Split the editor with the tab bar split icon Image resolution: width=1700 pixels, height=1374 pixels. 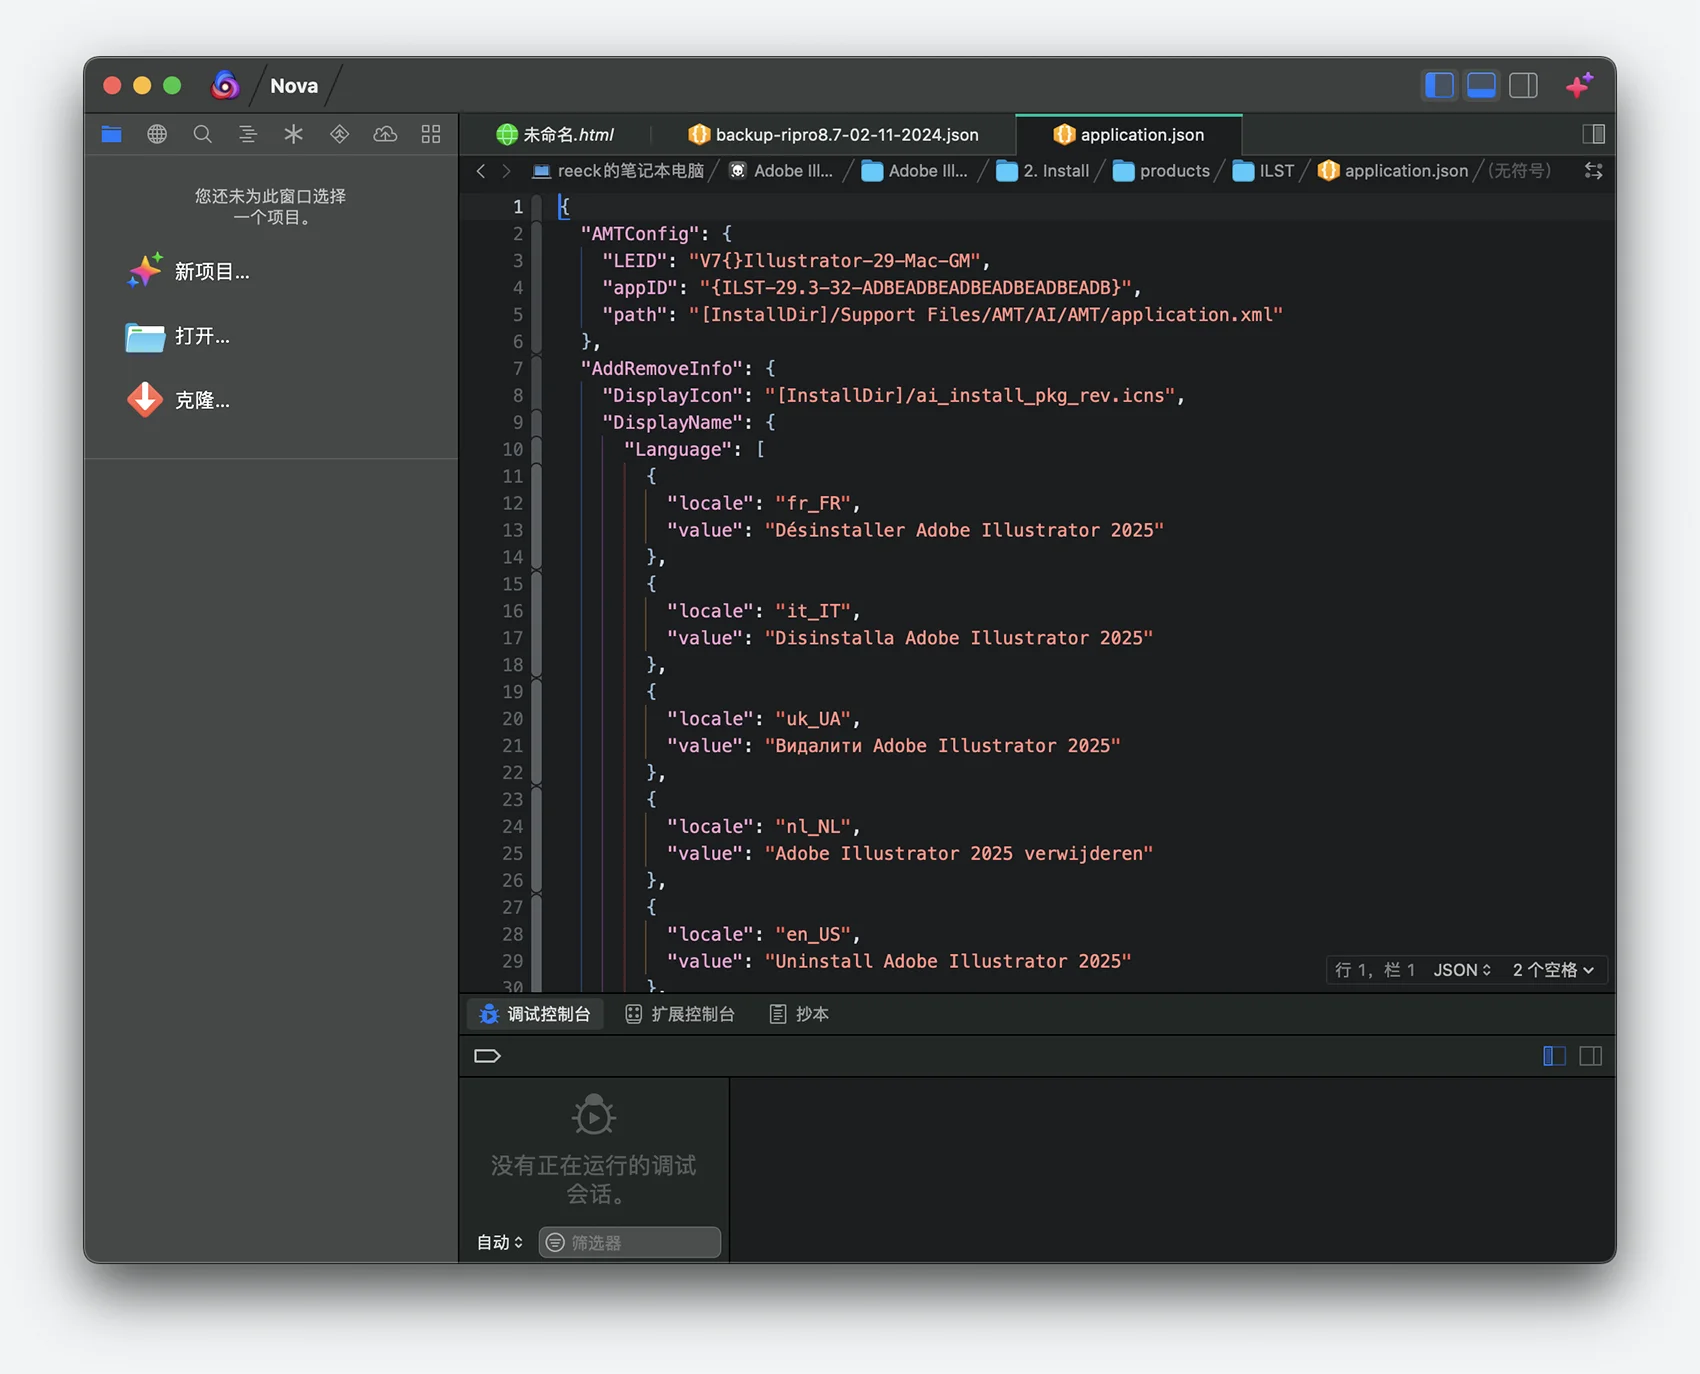[1594, 134]
